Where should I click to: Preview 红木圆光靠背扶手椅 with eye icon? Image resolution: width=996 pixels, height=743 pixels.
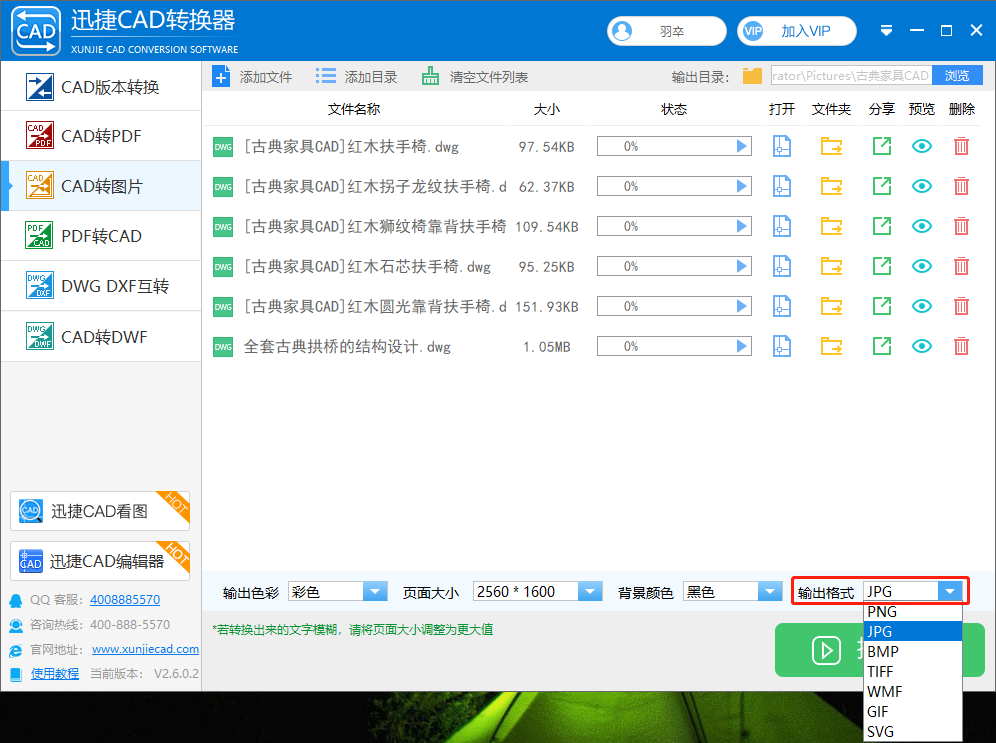point(922,306)
